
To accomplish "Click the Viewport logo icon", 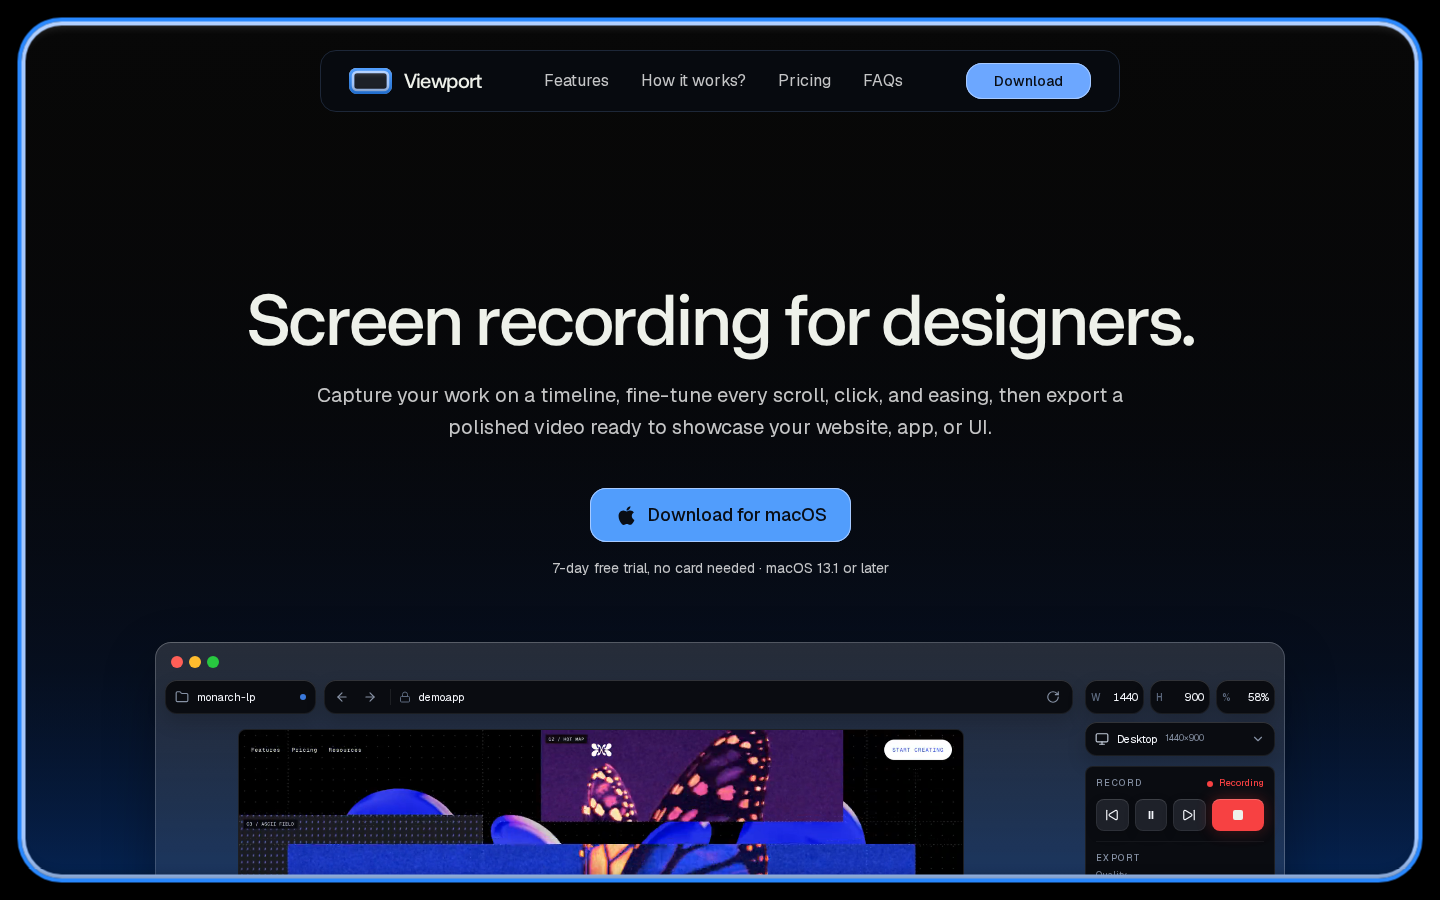I will 370,81.
